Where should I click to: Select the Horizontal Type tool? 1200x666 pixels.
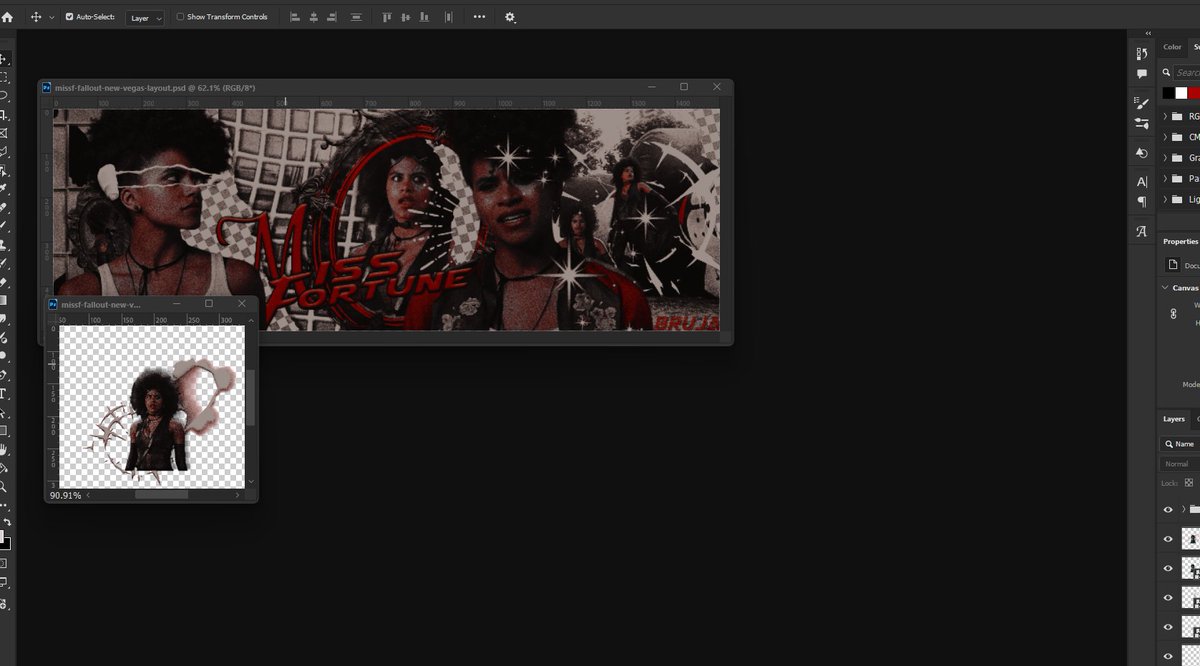[x=4, y=394]
